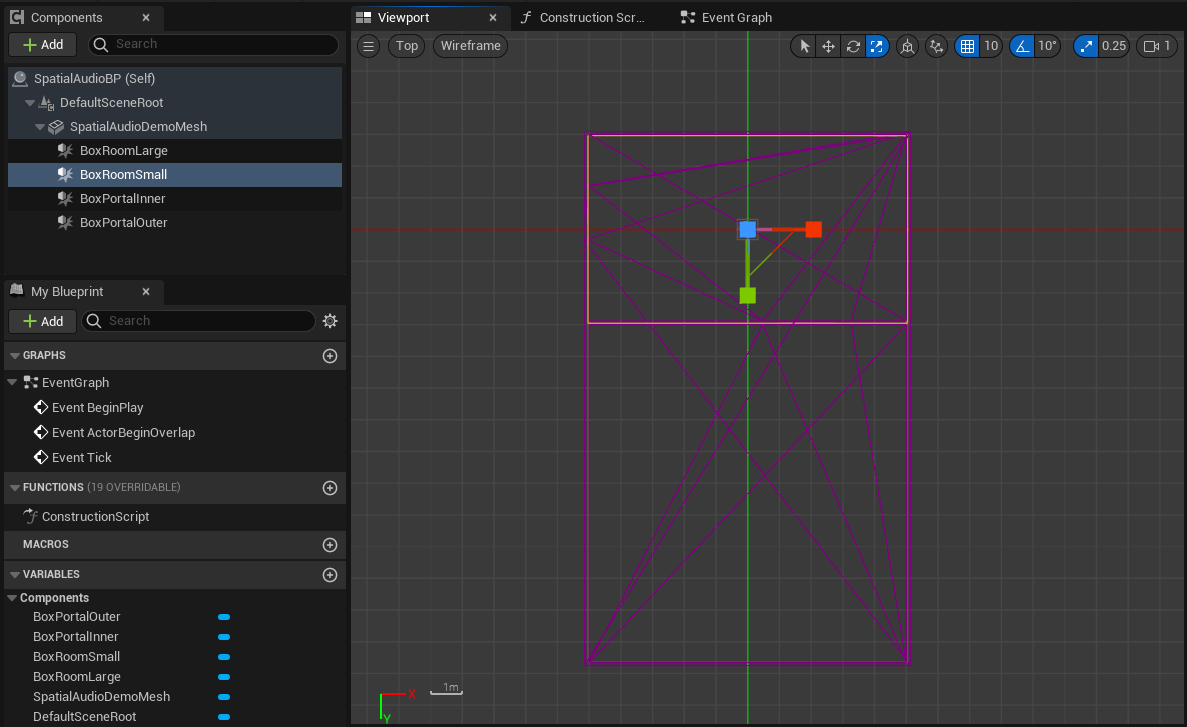Cycle the transform coordinate system icon
This screenshot has height=727, width=1187.
(x=907, y=46)
